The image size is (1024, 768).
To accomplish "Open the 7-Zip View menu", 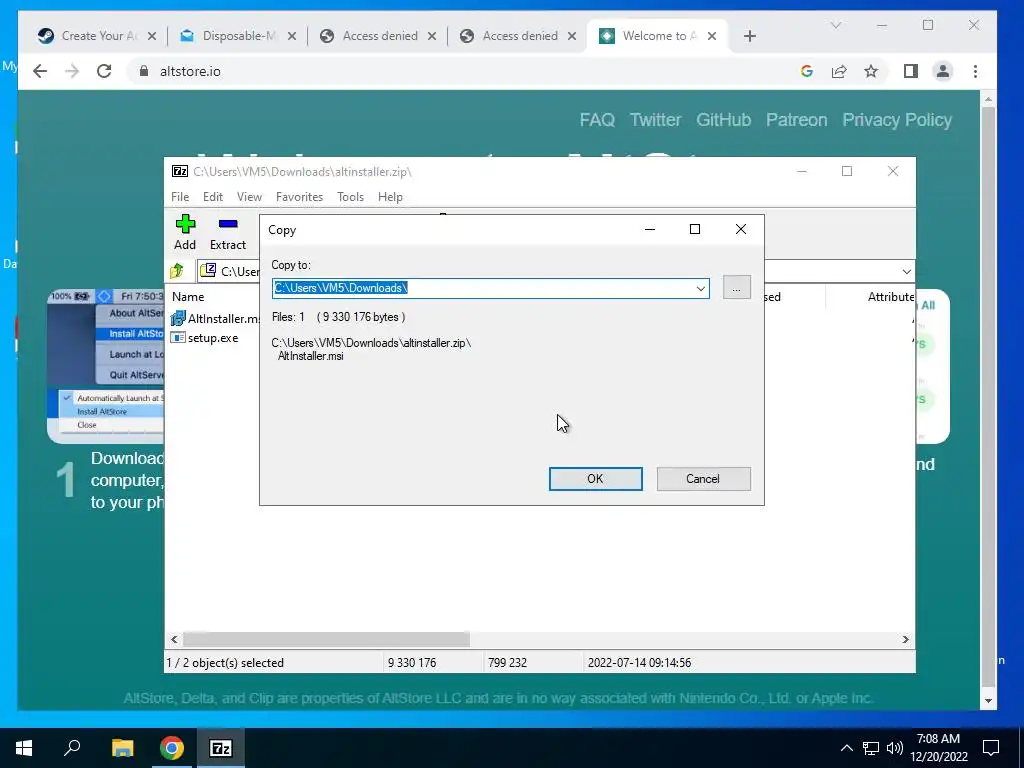I will pyautogui.click(x=249, y=197).
